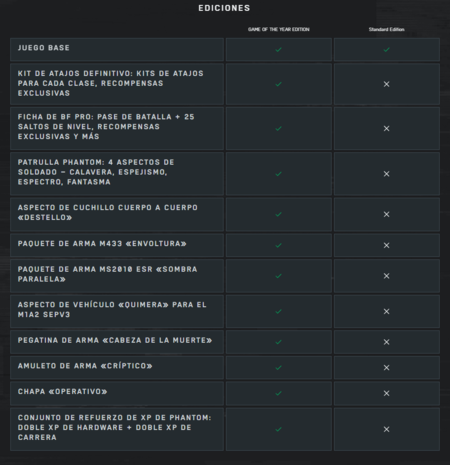Click the Standard Edition X for Chapa «Operativo»
The height and width of the screenshot is (465, 450).
[386, 393]
